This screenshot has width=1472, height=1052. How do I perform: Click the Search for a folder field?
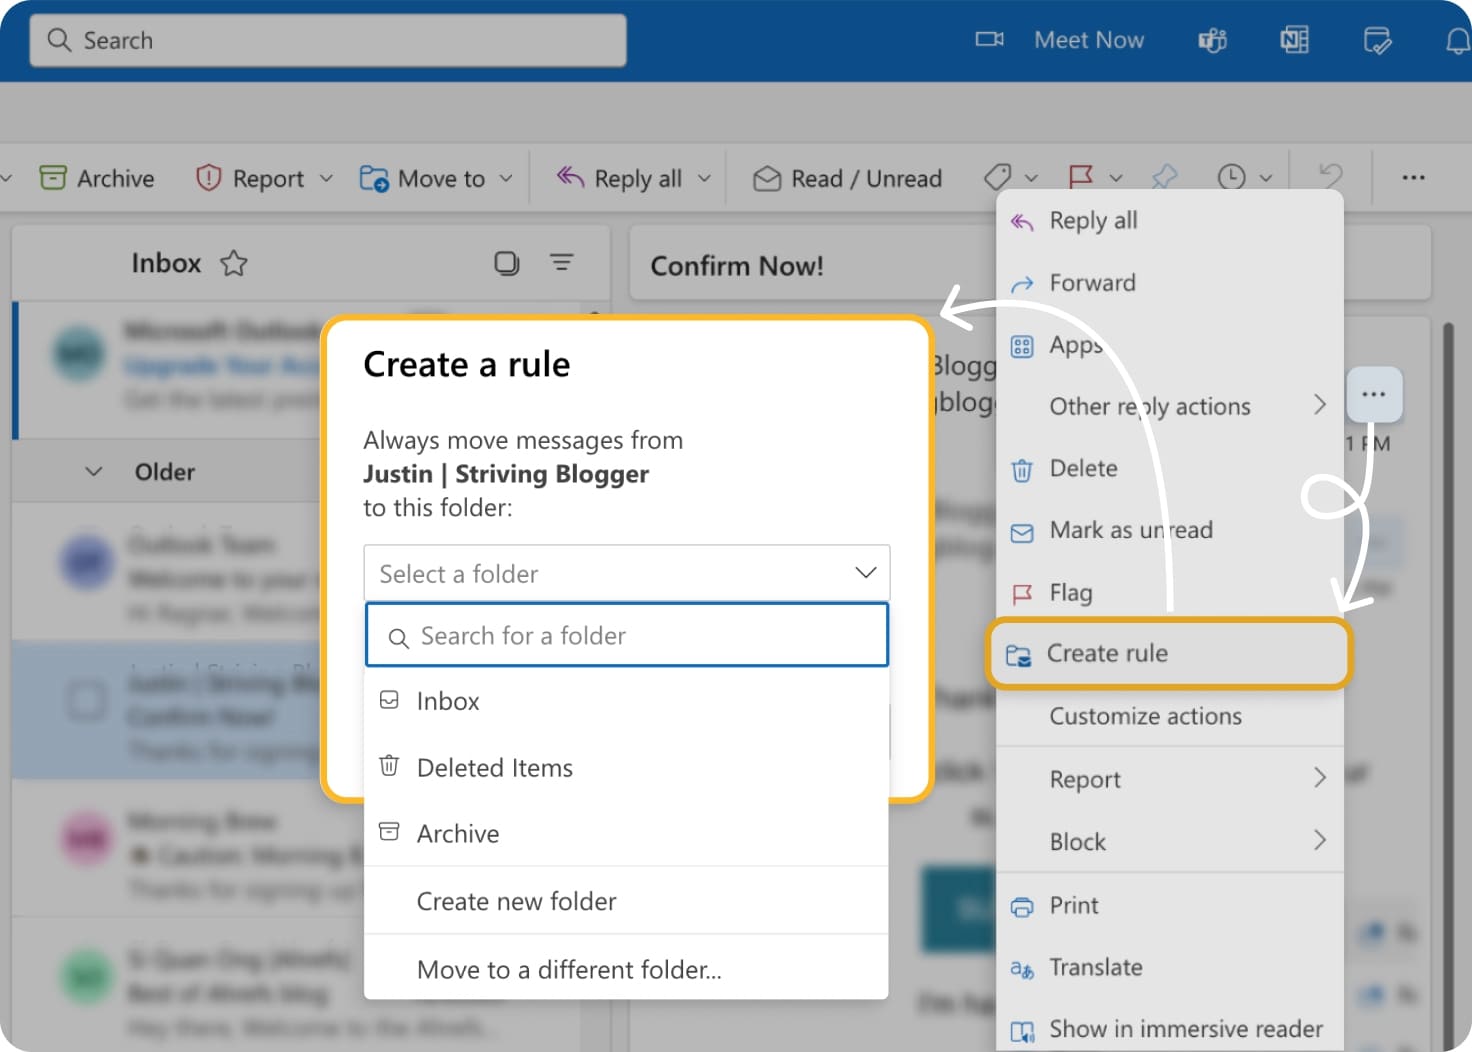point(627,635)
